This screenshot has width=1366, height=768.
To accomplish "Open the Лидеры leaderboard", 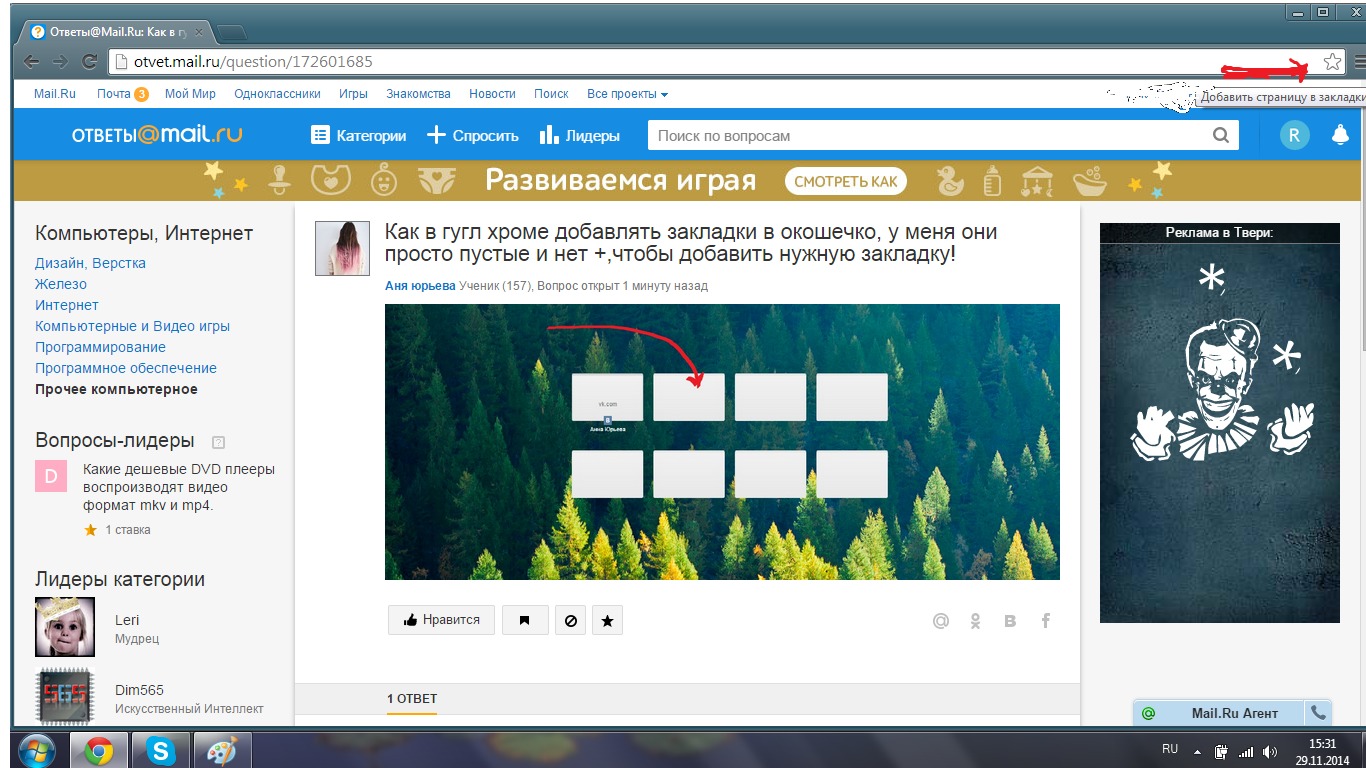I will pyautogui.click(x=579, y=136).
